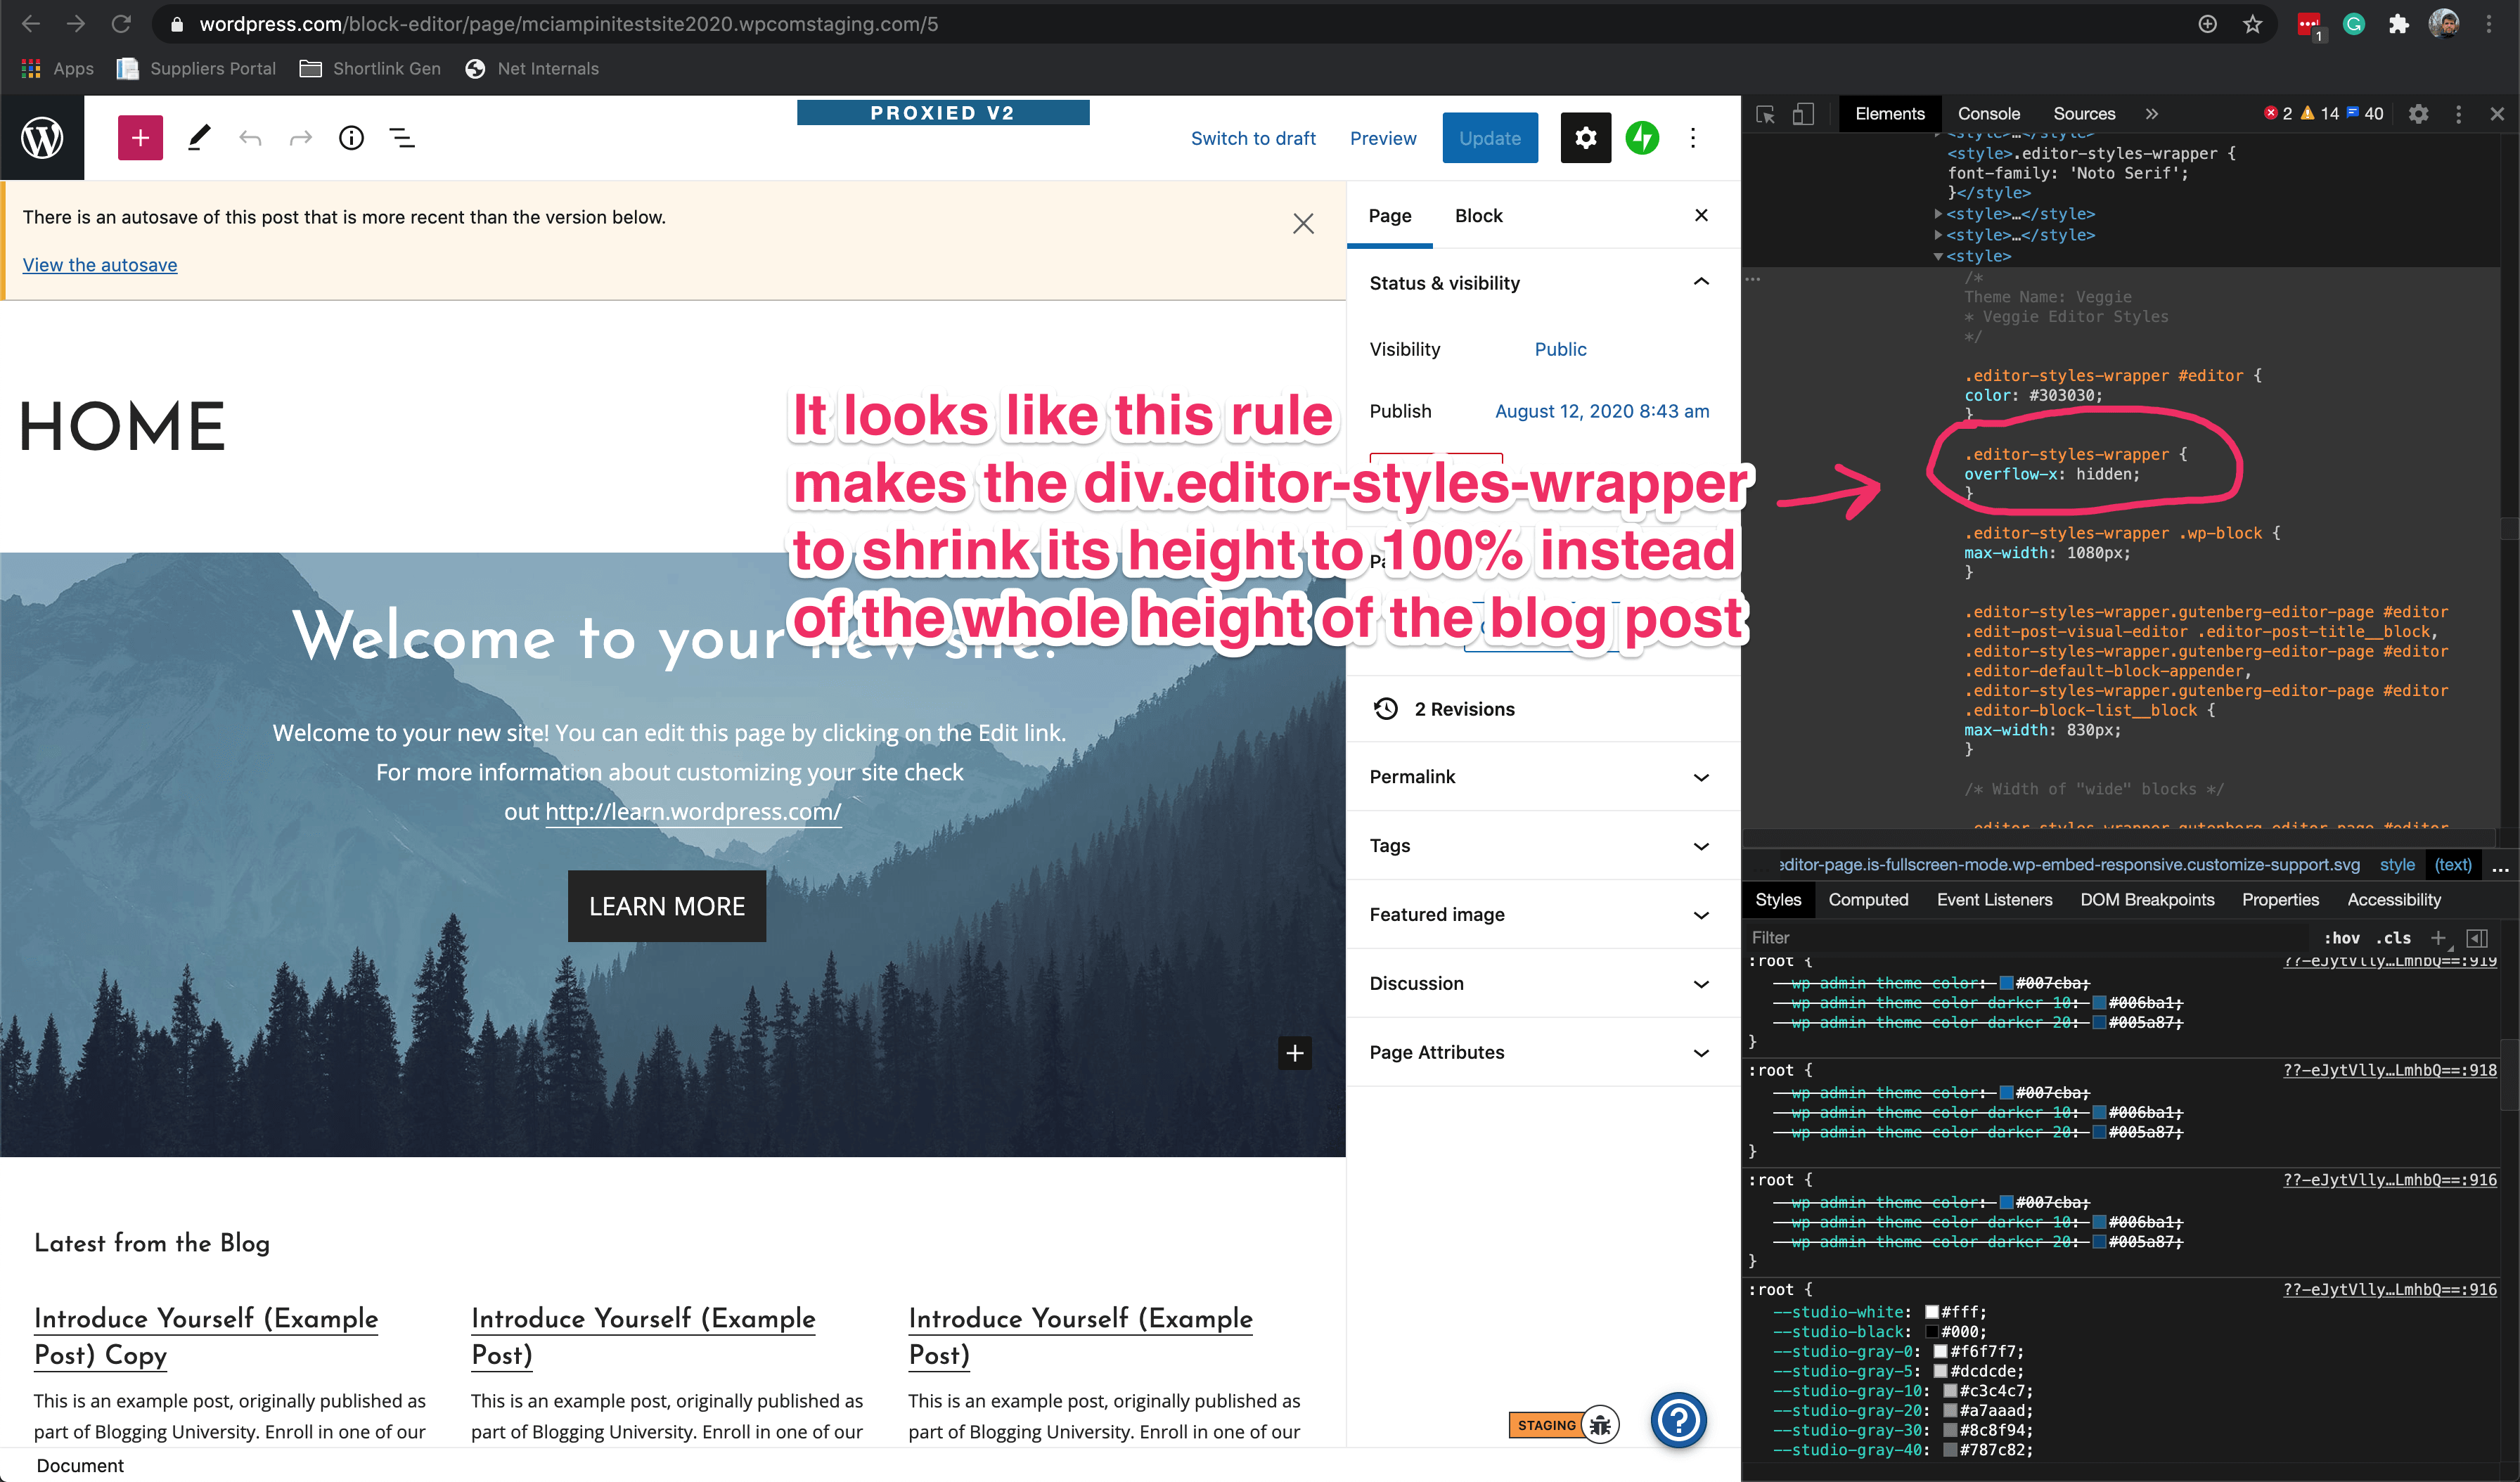Show more DevTools tabs
The image size is (2520, 1482).
[2152, 114]
